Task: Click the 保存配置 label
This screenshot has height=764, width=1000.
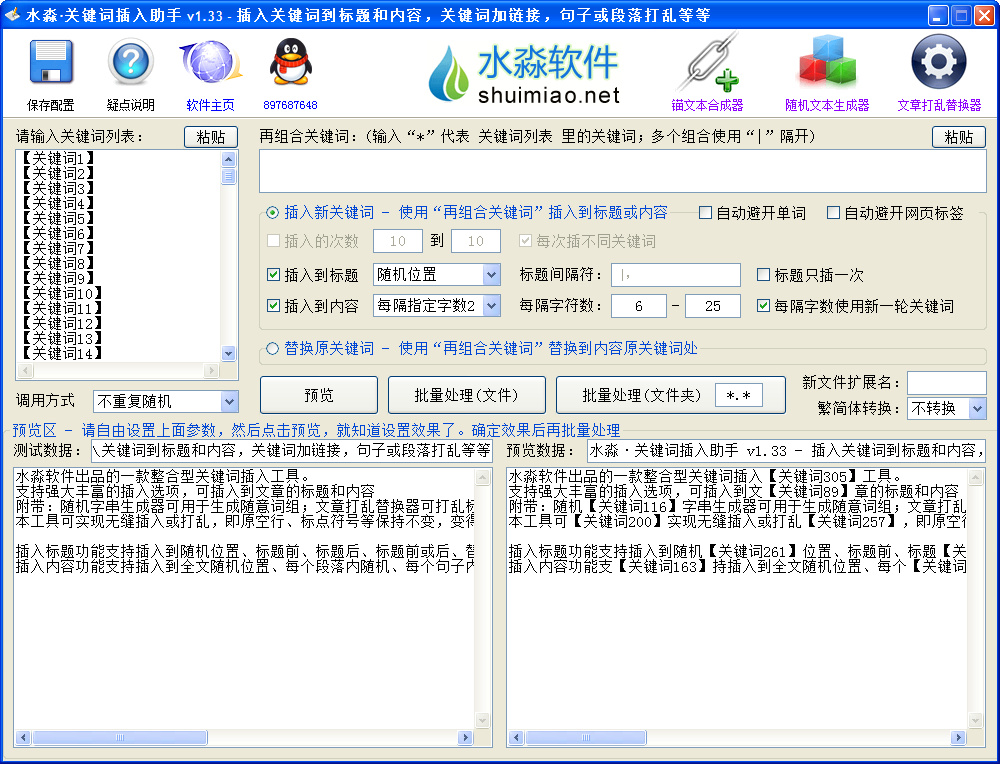Action: click(x=50, y=105)
